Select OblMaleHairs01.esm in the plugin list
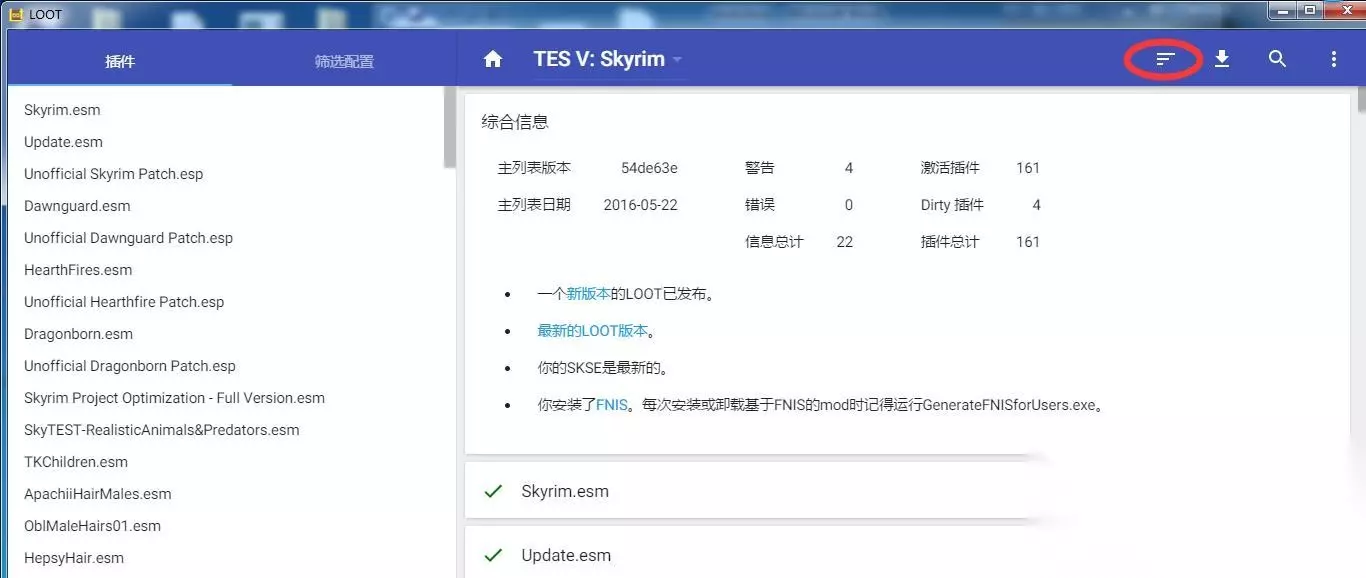The image size is (1366, 578). [x=92, y=526]
